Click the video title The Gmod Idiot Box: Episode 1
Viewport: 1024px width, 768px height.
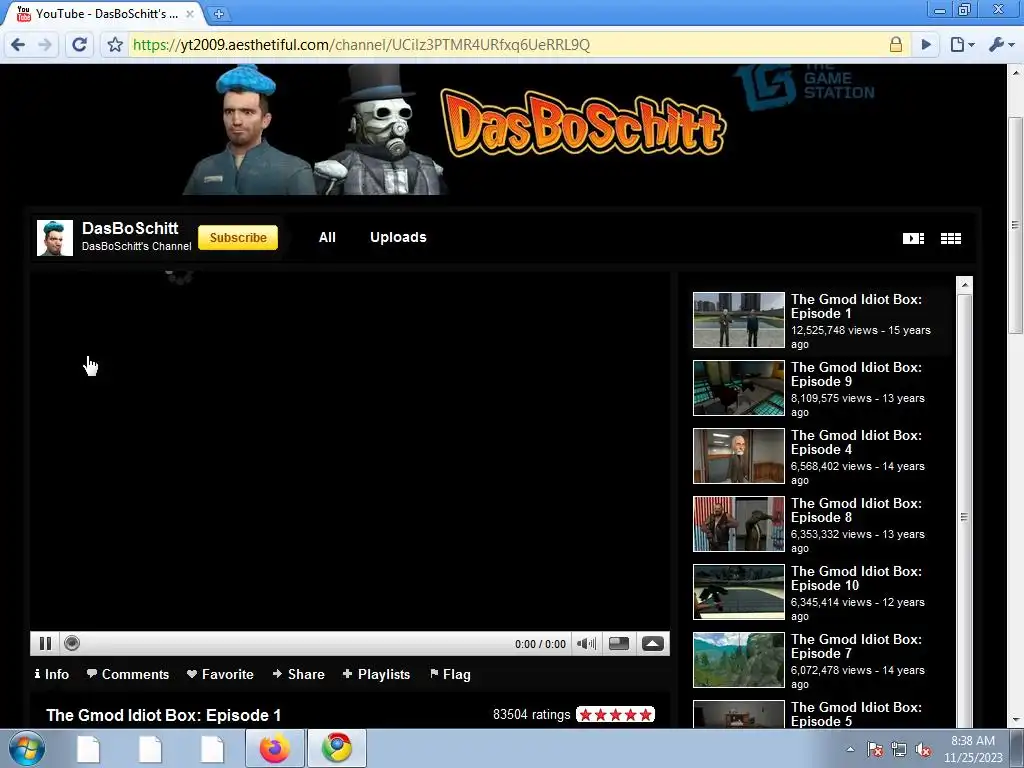click(163, 715)
